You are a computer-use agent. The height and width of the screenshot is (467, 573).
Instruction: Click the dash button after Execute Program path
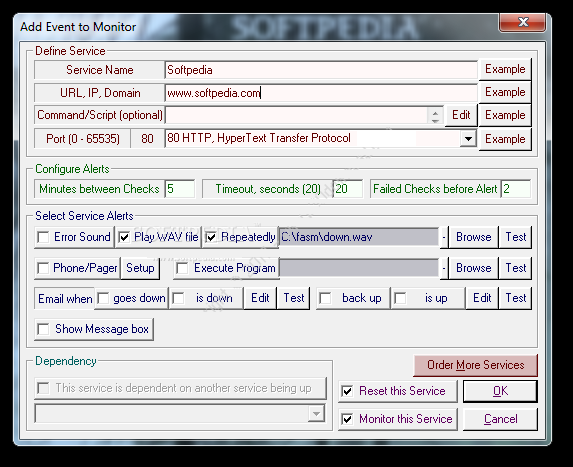pos(444,268)
